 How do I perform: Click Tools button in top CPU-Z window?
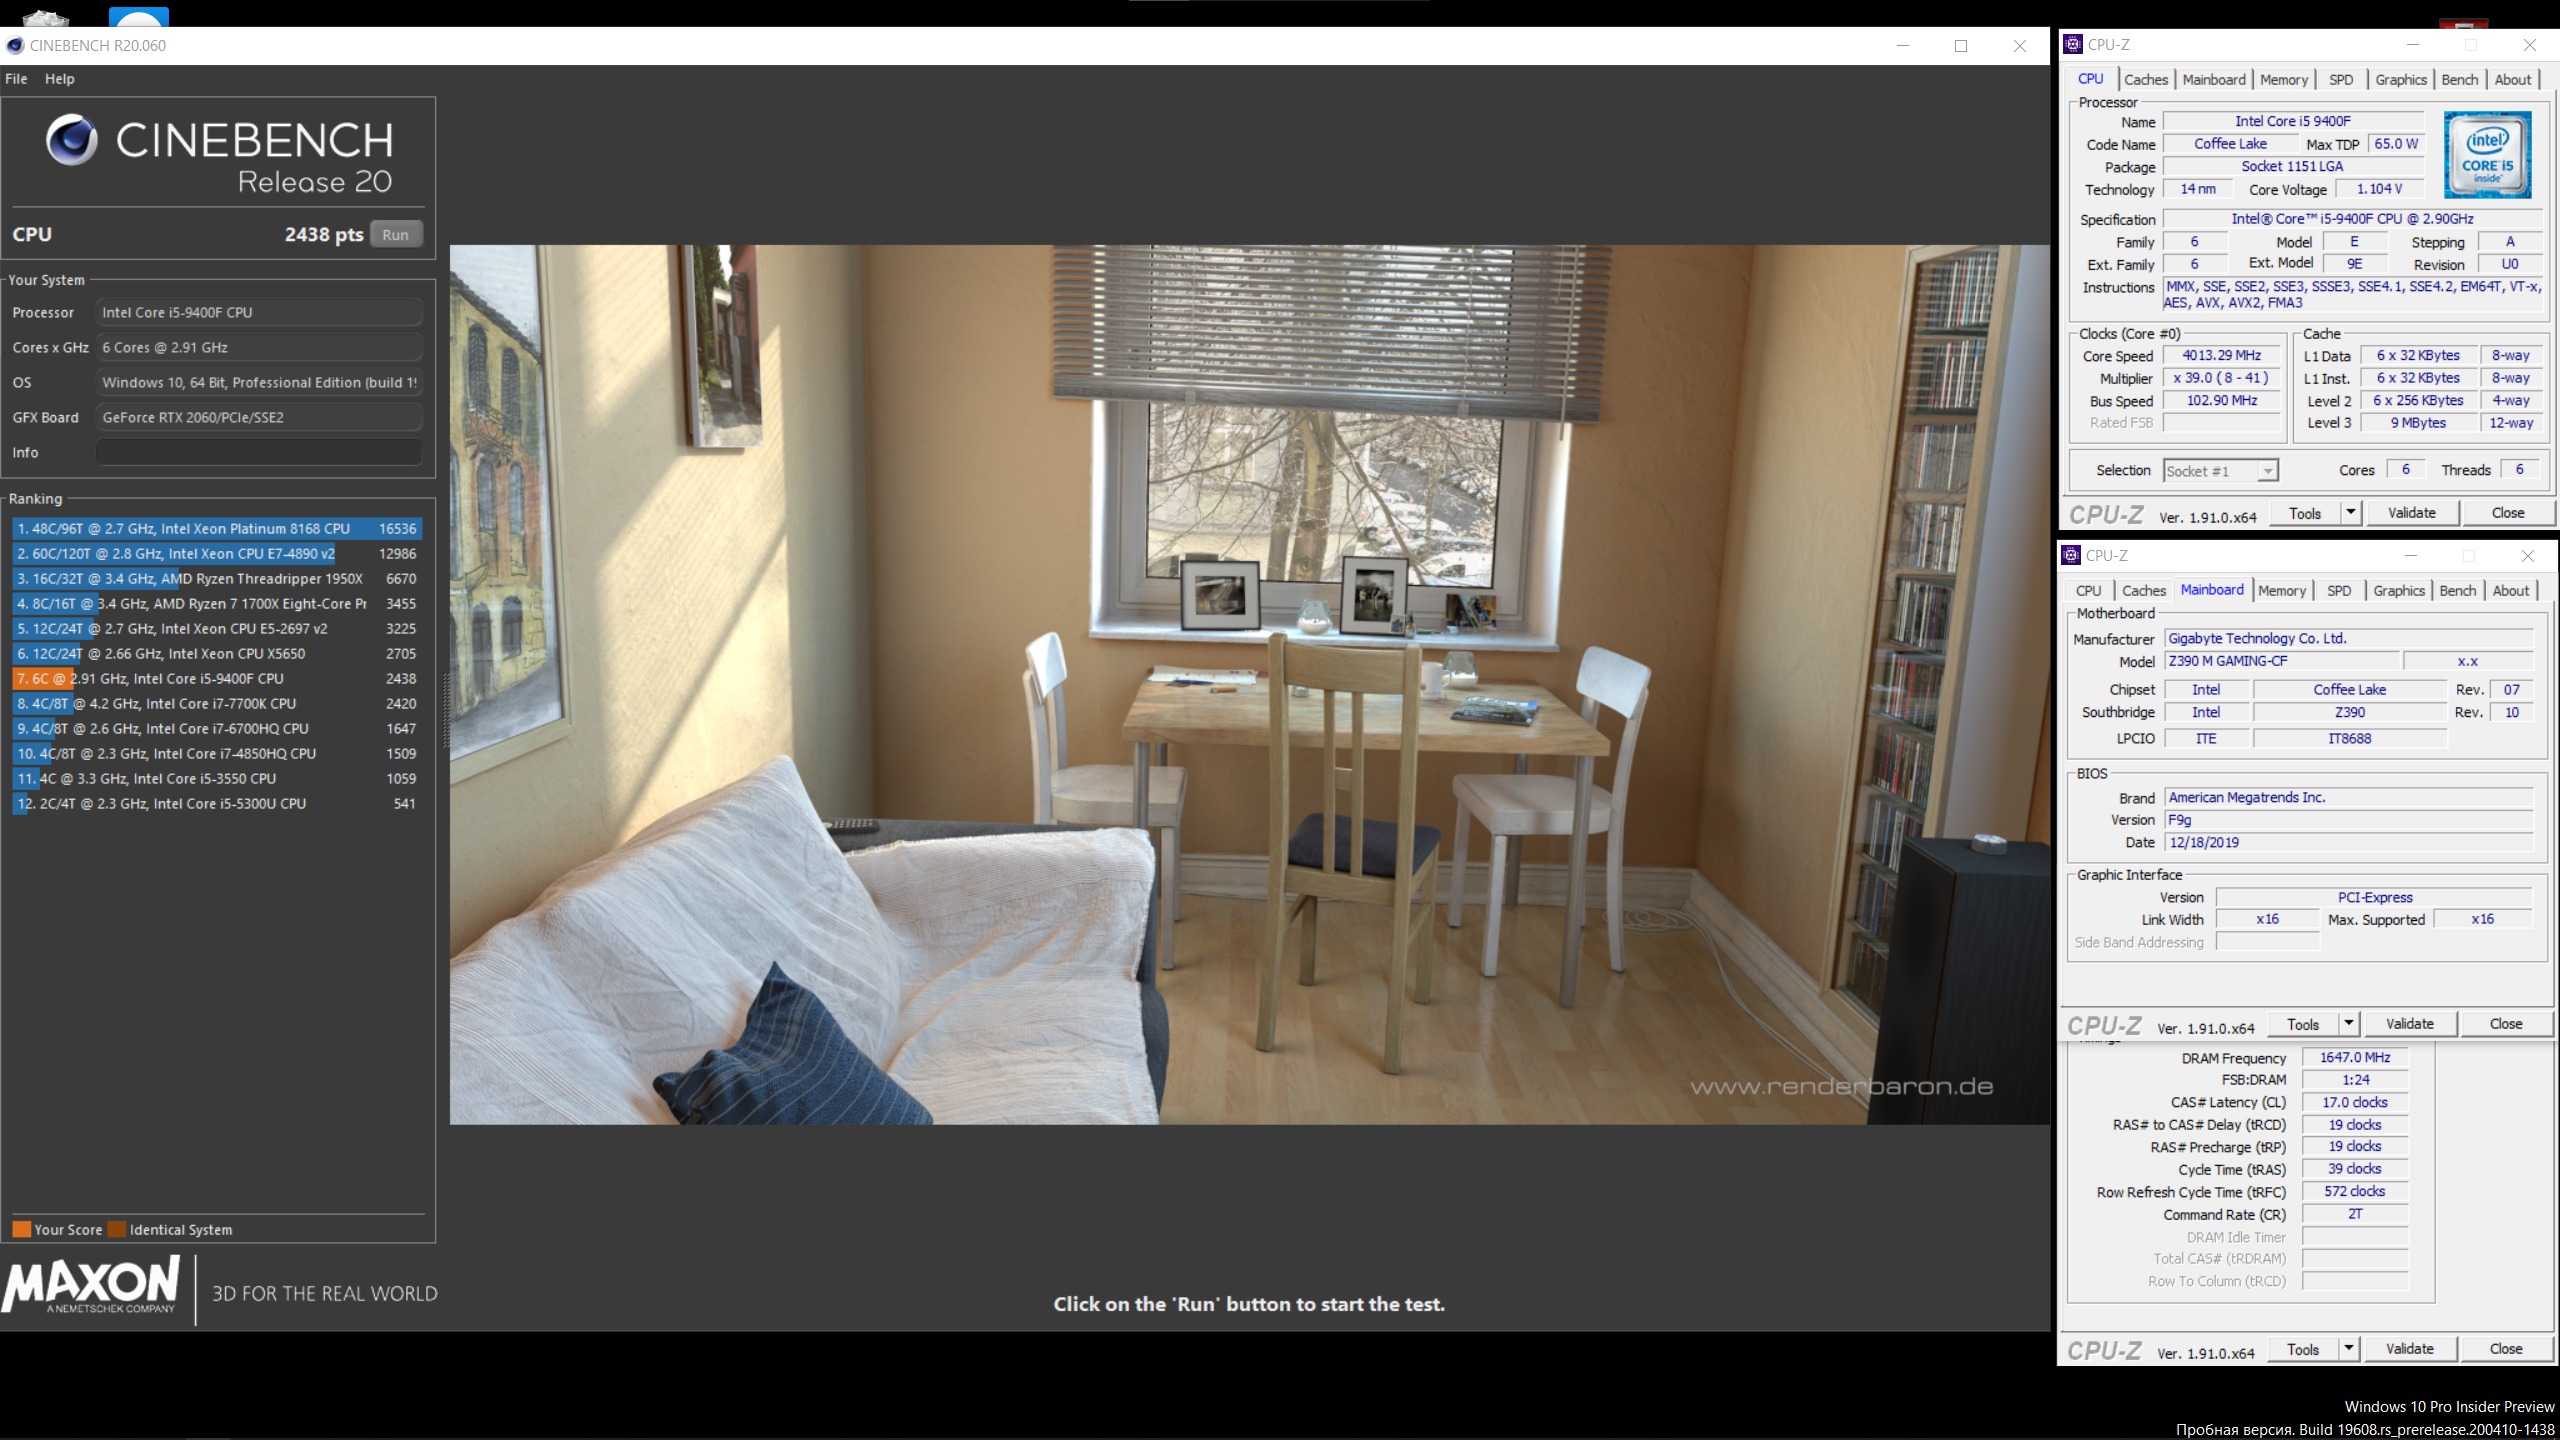[2304, 513]
